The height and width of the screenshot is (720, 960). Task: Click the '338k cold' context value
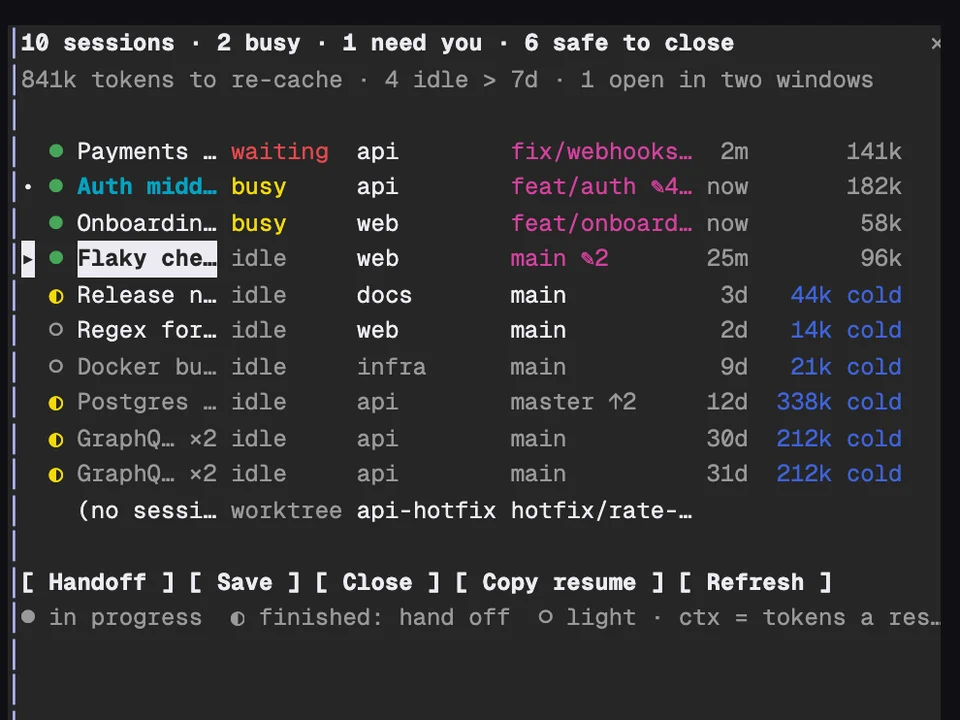click(839, 402)
